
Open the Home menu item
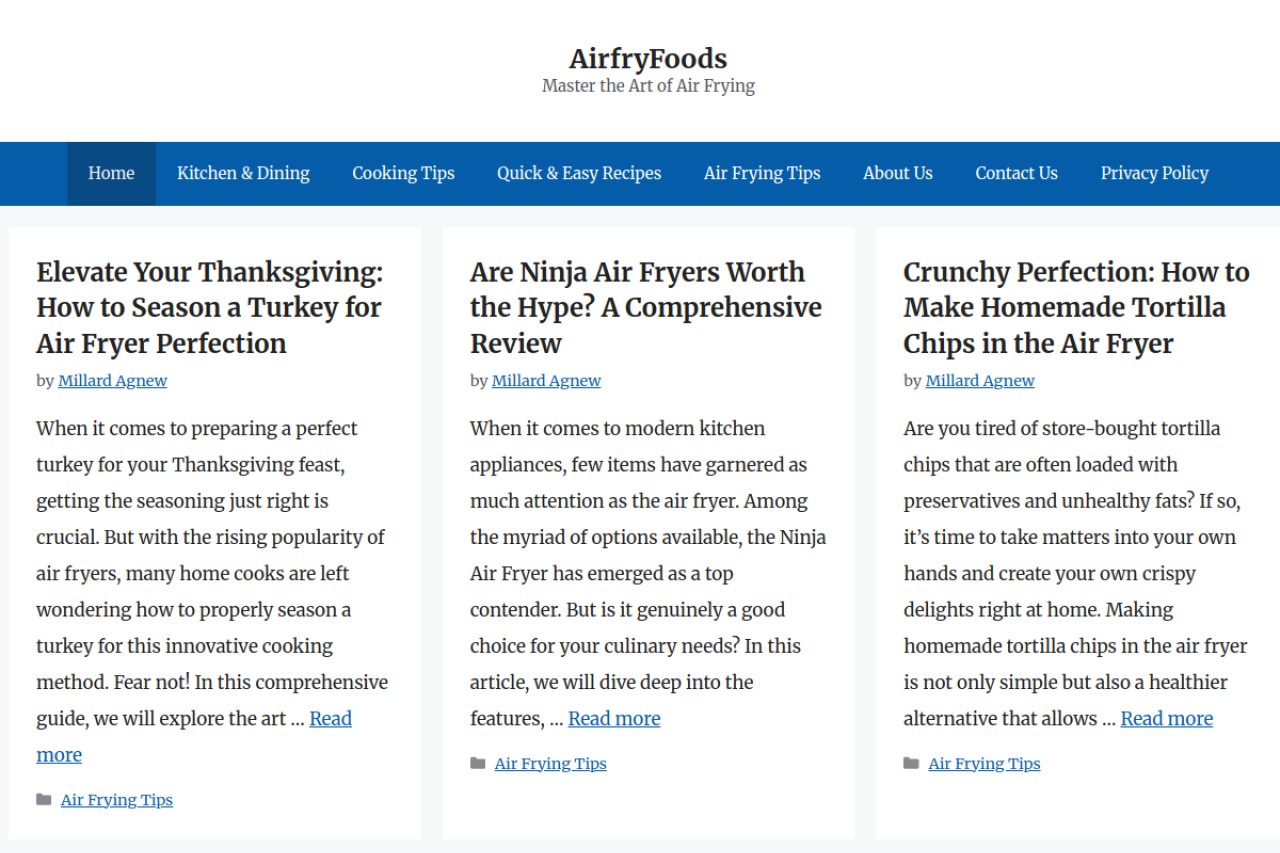(111, 173)
